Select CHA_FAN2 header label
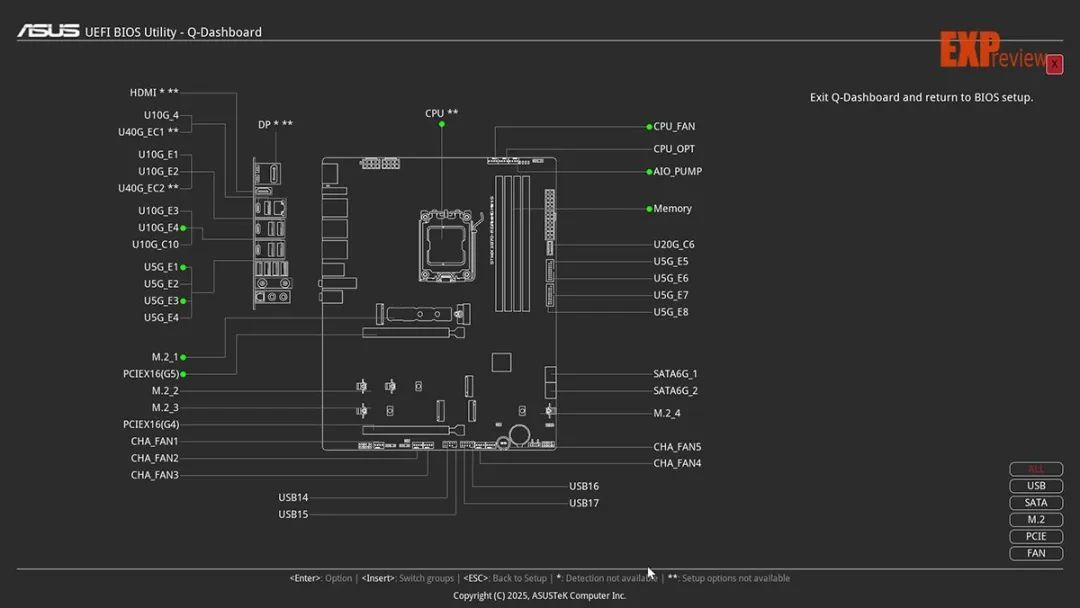This screenshot has height=608, width=1080. pyautogui.click(x=154, y=458)
